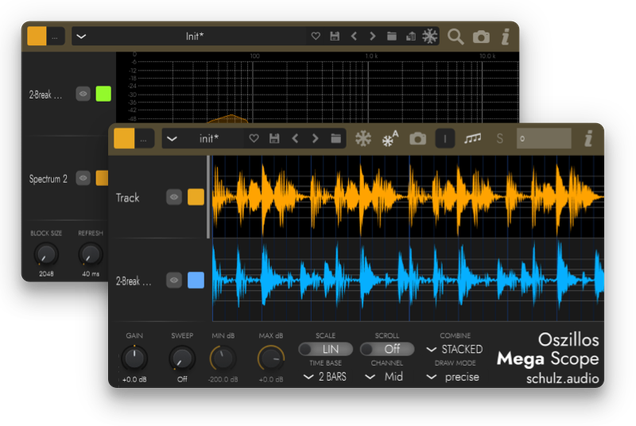Hide the Track waveform using eye icon

174,198
